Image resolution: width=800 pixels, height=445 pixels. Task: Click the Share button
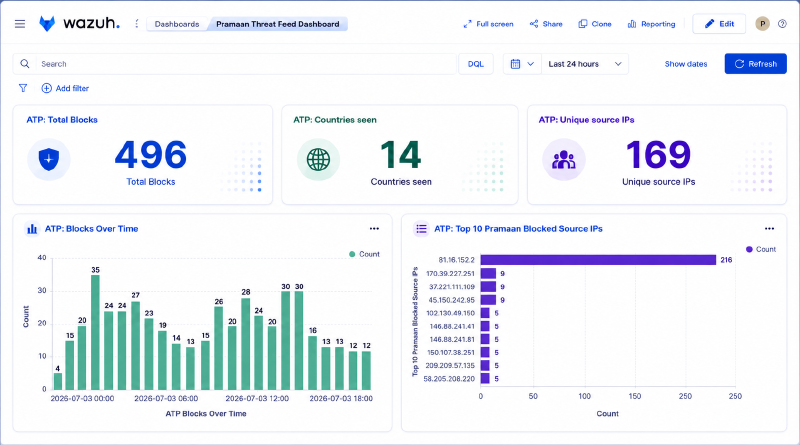pyautogui.click(x=546, y=24)
